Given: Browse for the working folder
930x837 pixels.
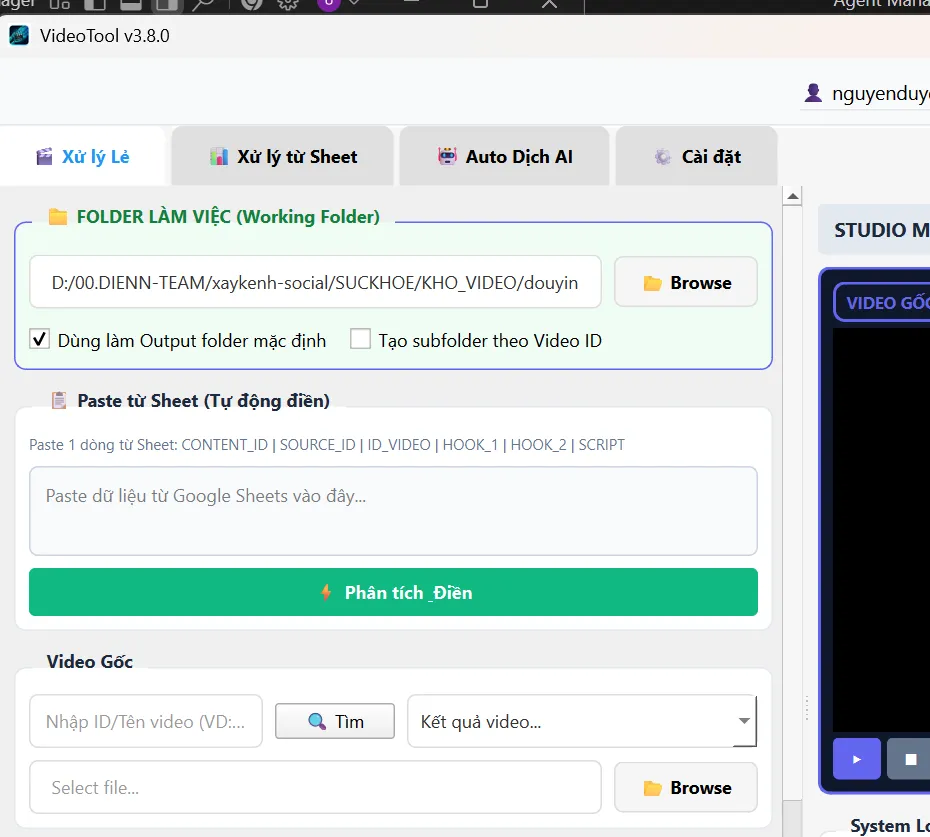Looking at the screenshot, I should click(x=685, y=283).
